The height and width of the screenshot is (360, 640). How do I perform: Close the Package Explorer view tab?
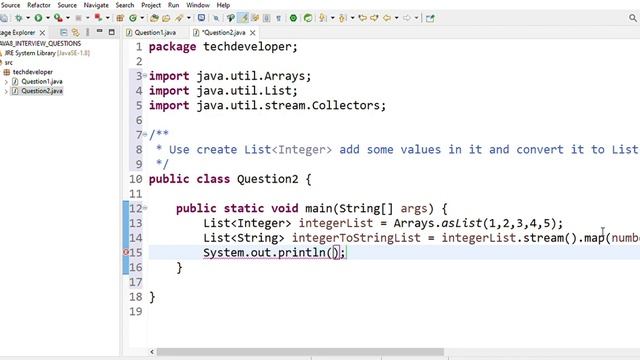[x=42, y=33]
